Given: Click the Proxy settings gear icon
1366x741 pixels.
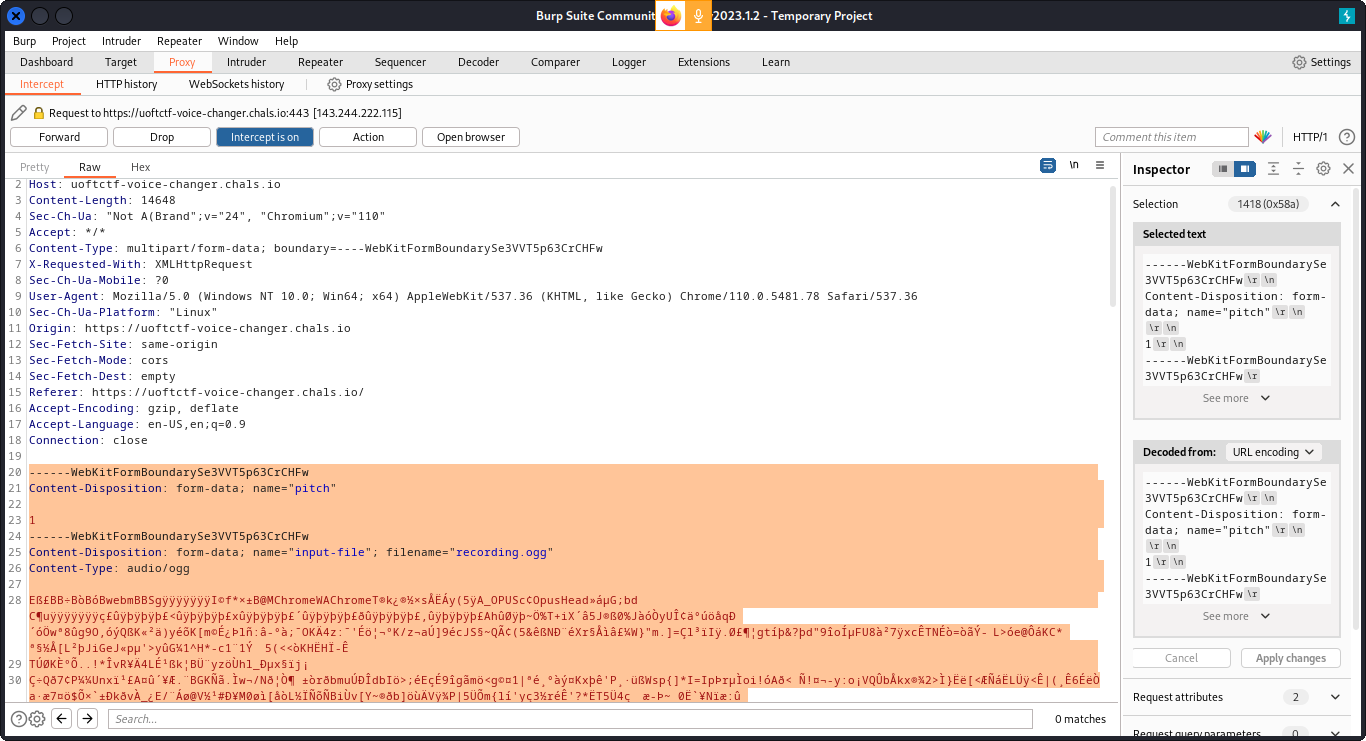Looking at the screenshot, I should click(335, 84).
